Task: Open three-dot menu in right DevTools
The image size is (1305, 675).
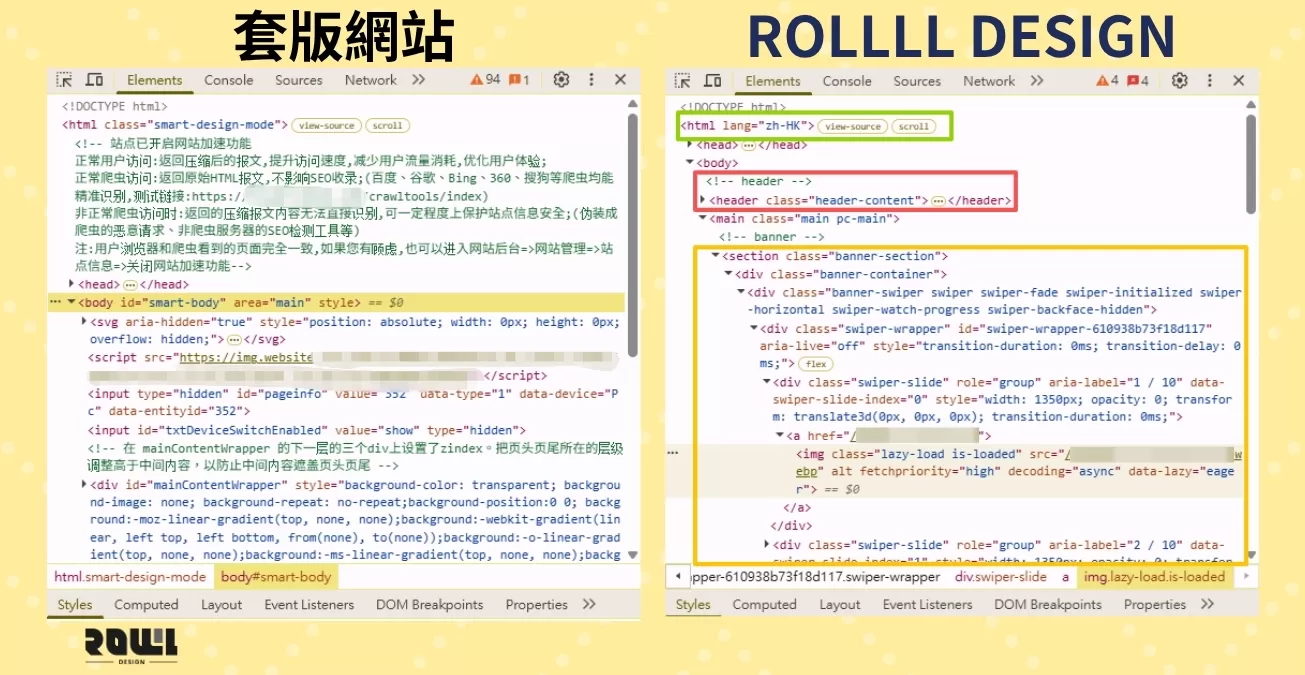Action: [x=1210, y=81]
